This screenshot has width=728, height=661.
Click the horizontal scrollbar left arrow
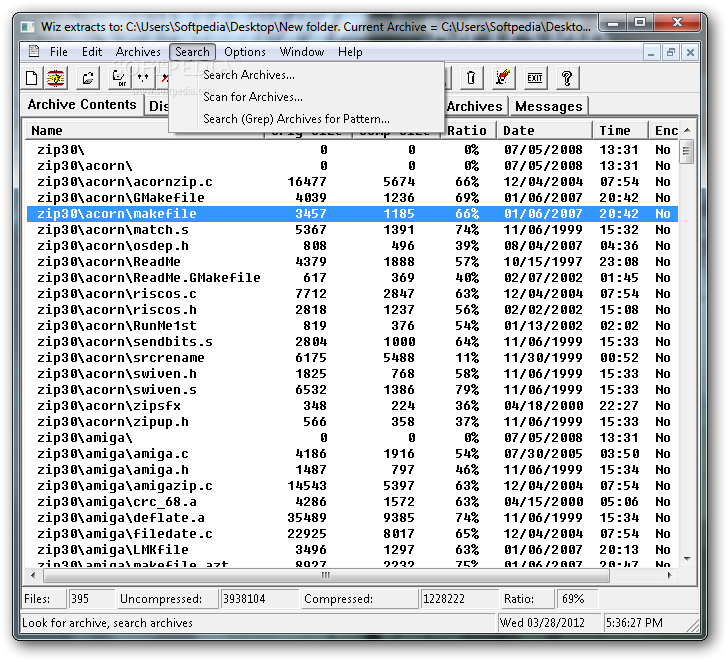(33, 576)
